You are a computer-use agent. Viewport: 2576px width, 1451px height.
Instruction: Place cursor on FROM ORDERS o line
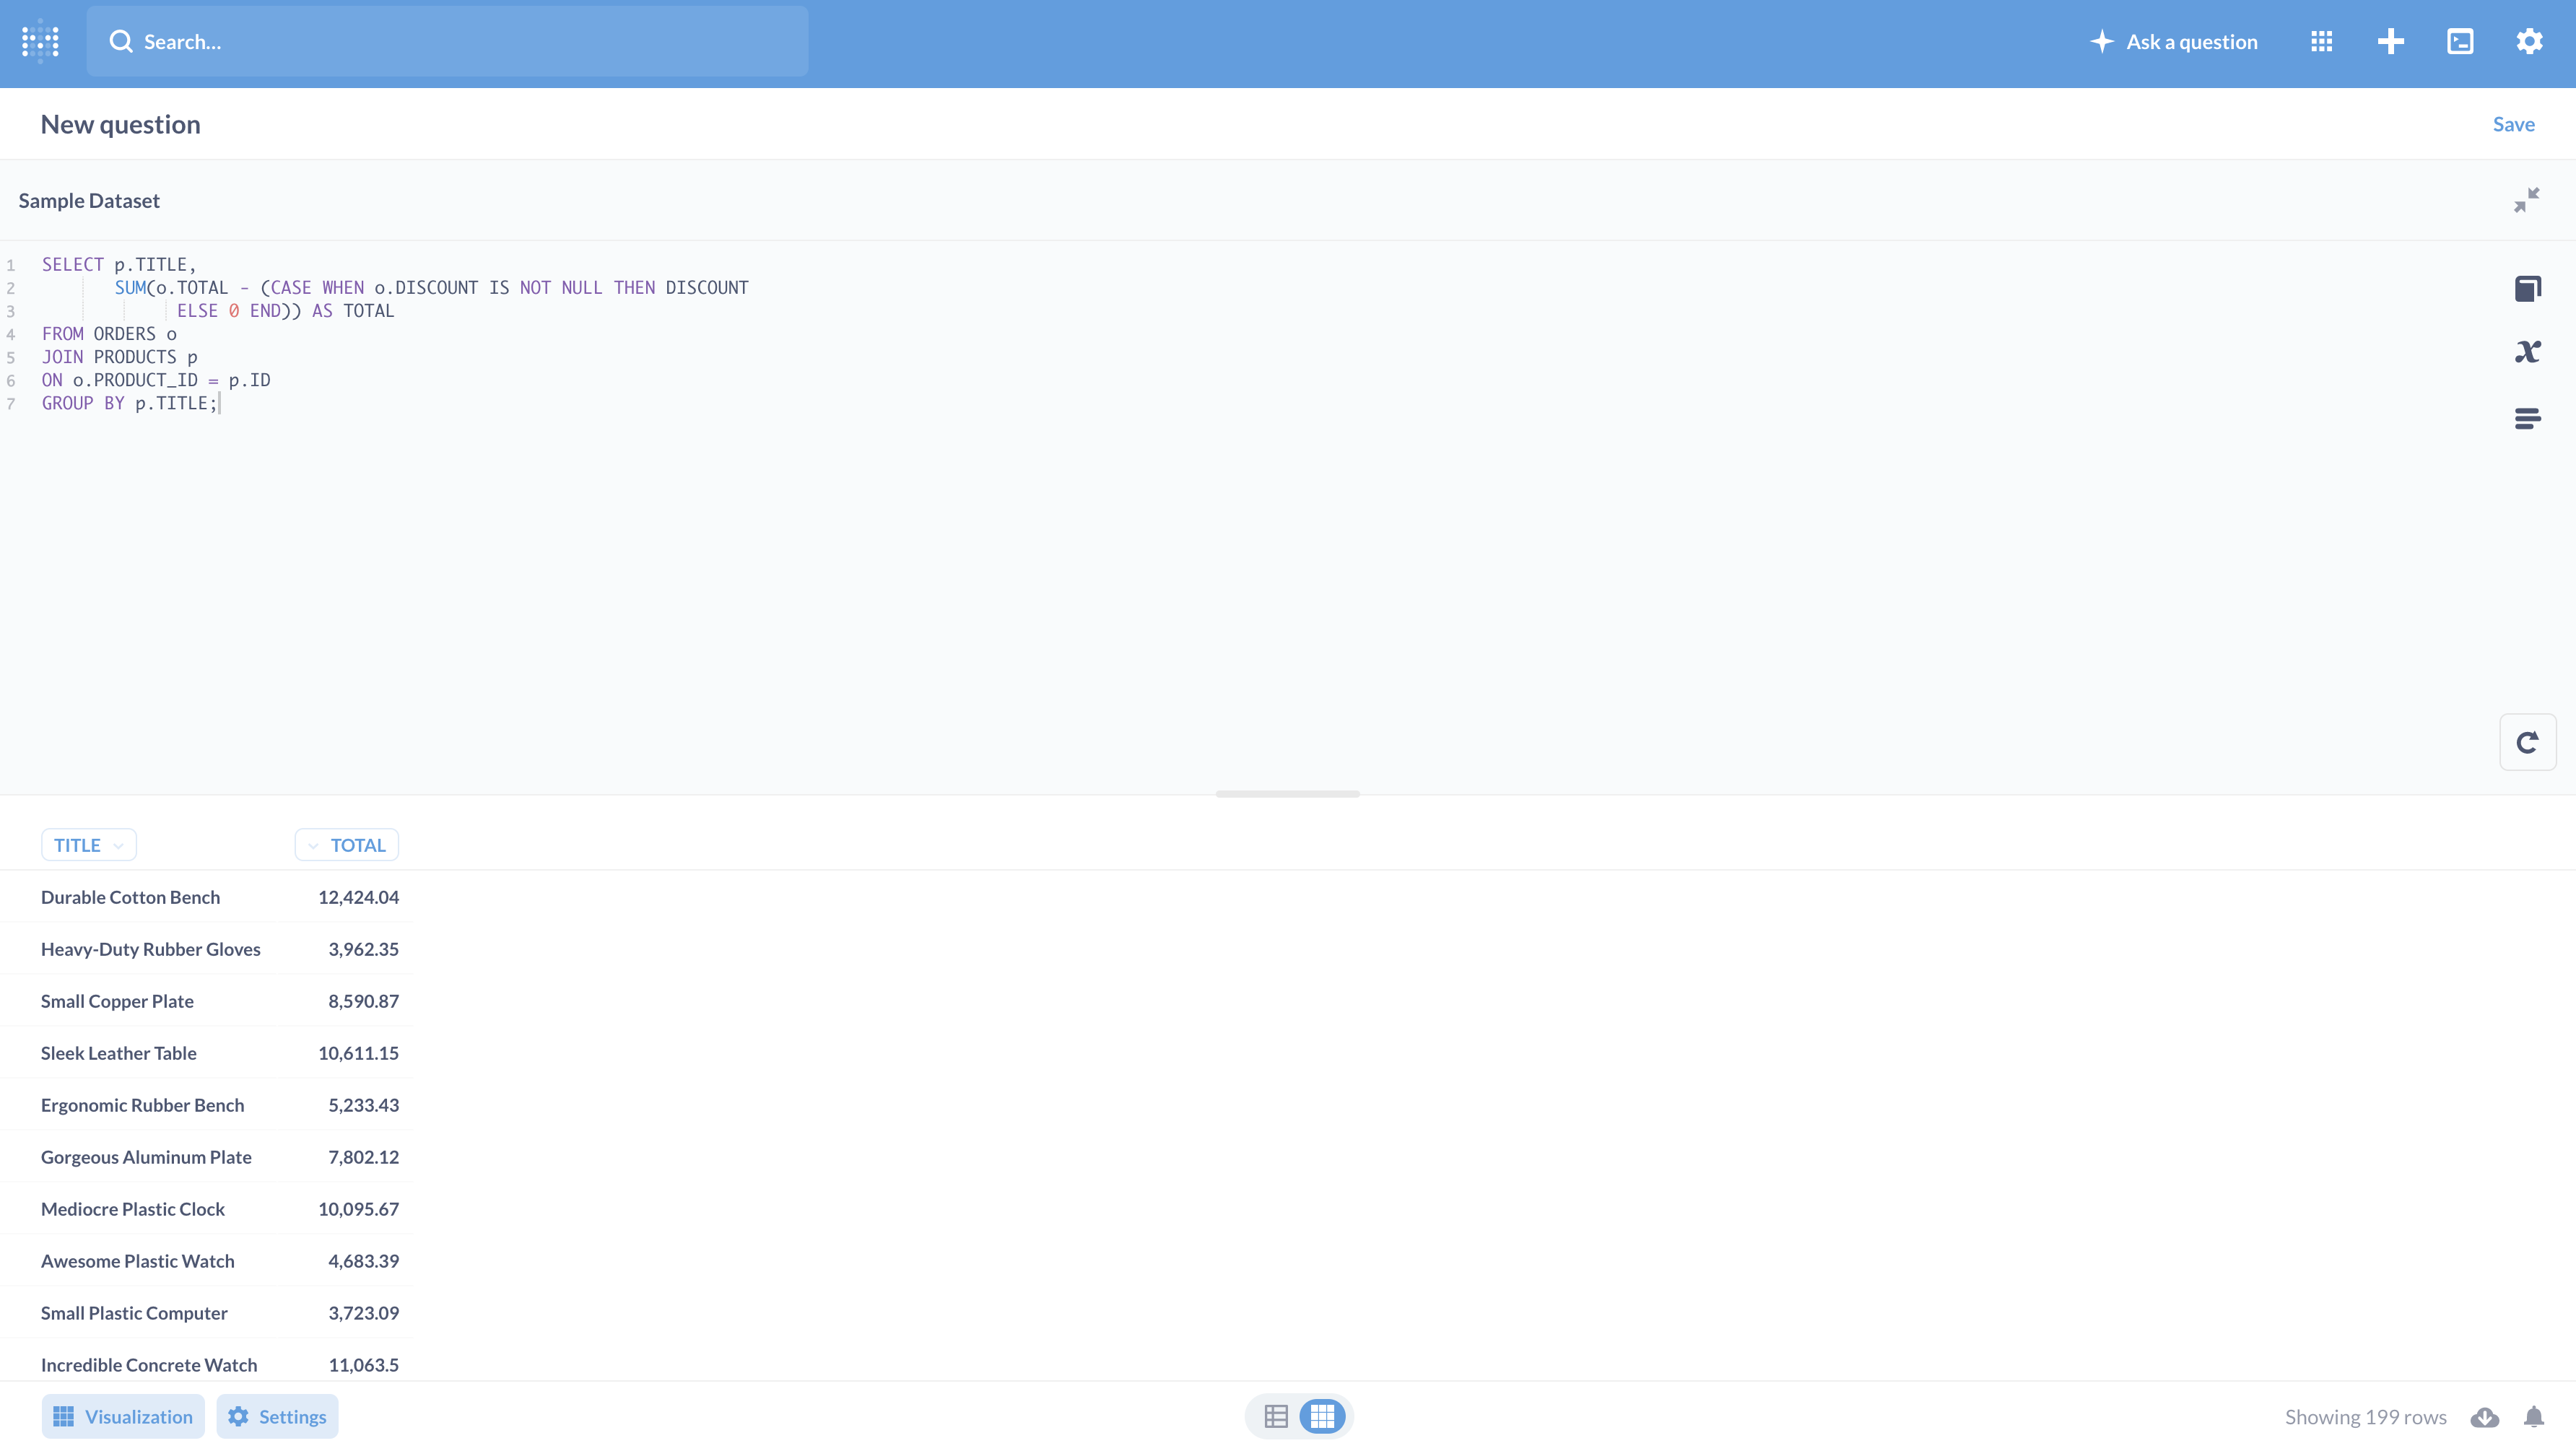coord(109,334)
